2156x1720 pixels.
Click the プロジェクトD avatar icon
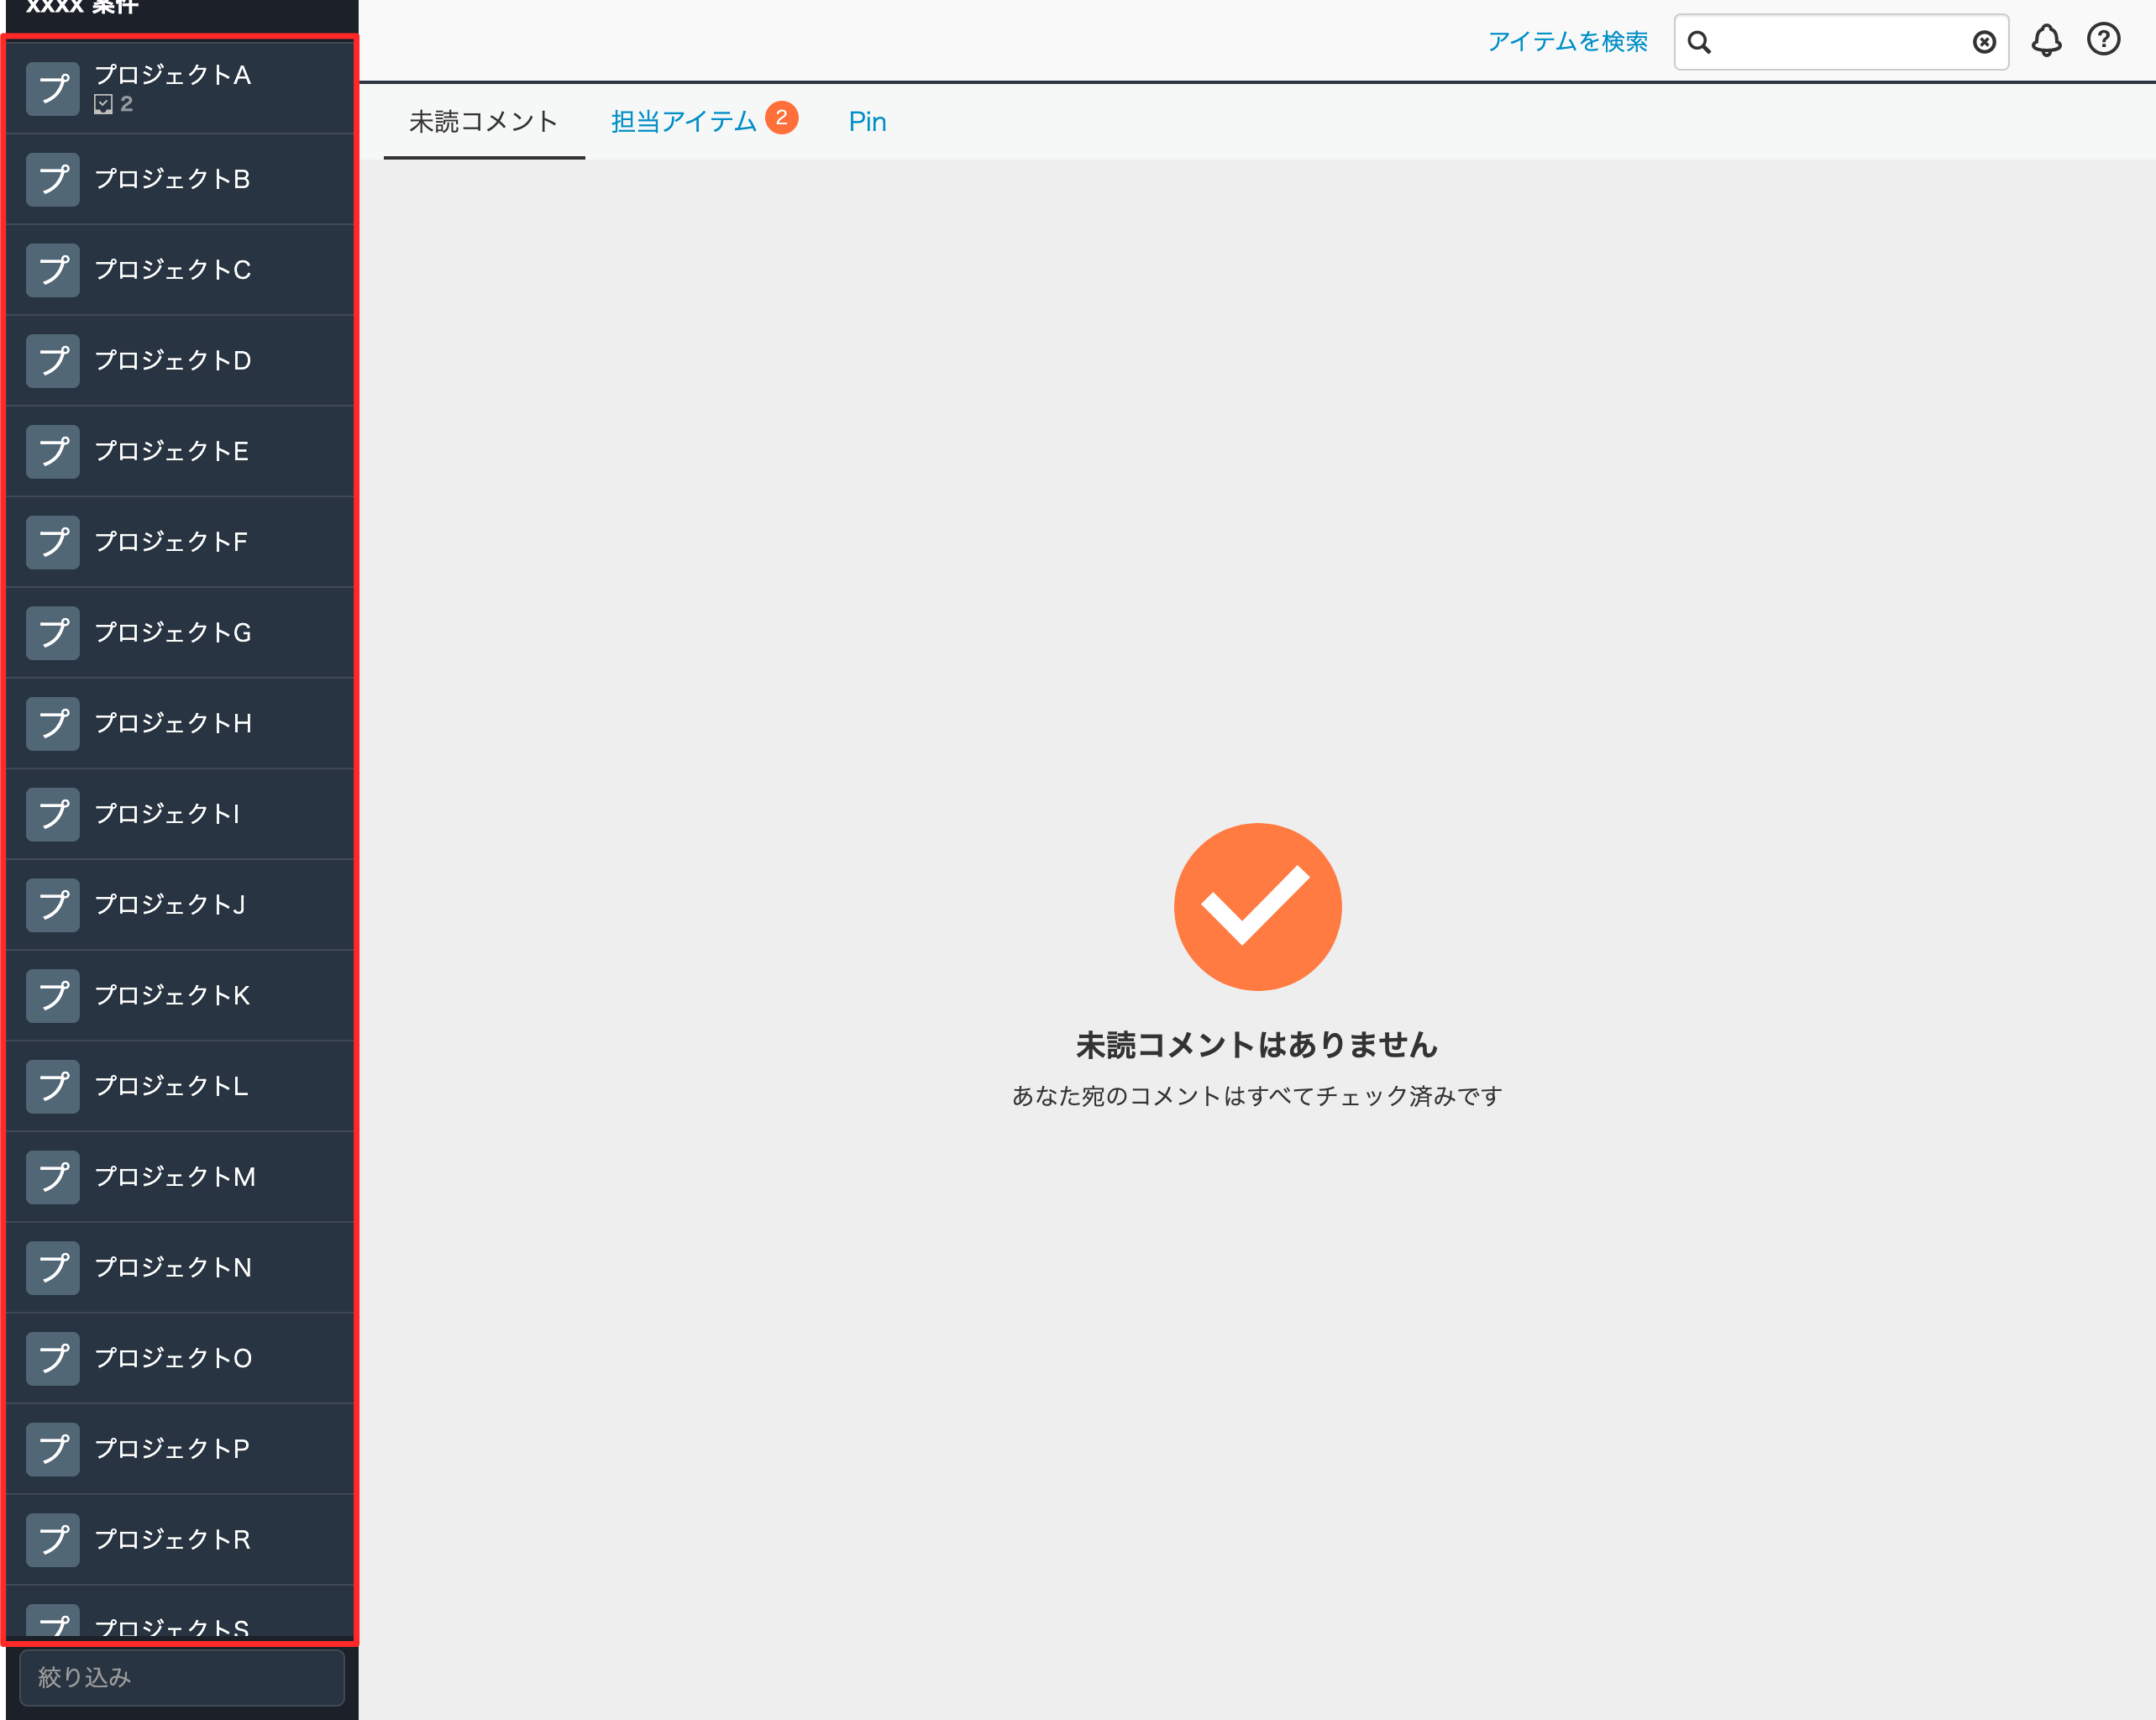tap(53, 361)
